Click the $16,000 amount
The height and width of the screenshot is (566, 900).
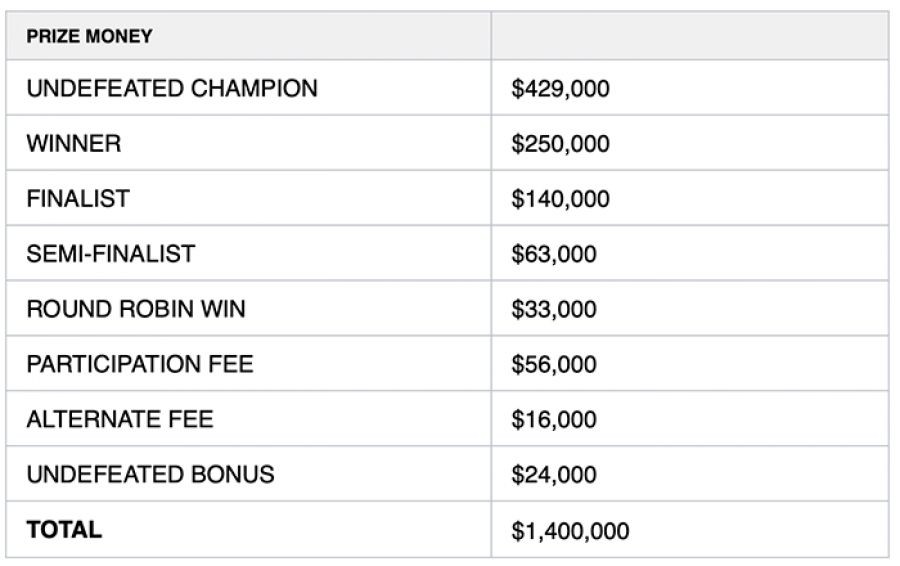click(x=553, y=420)
